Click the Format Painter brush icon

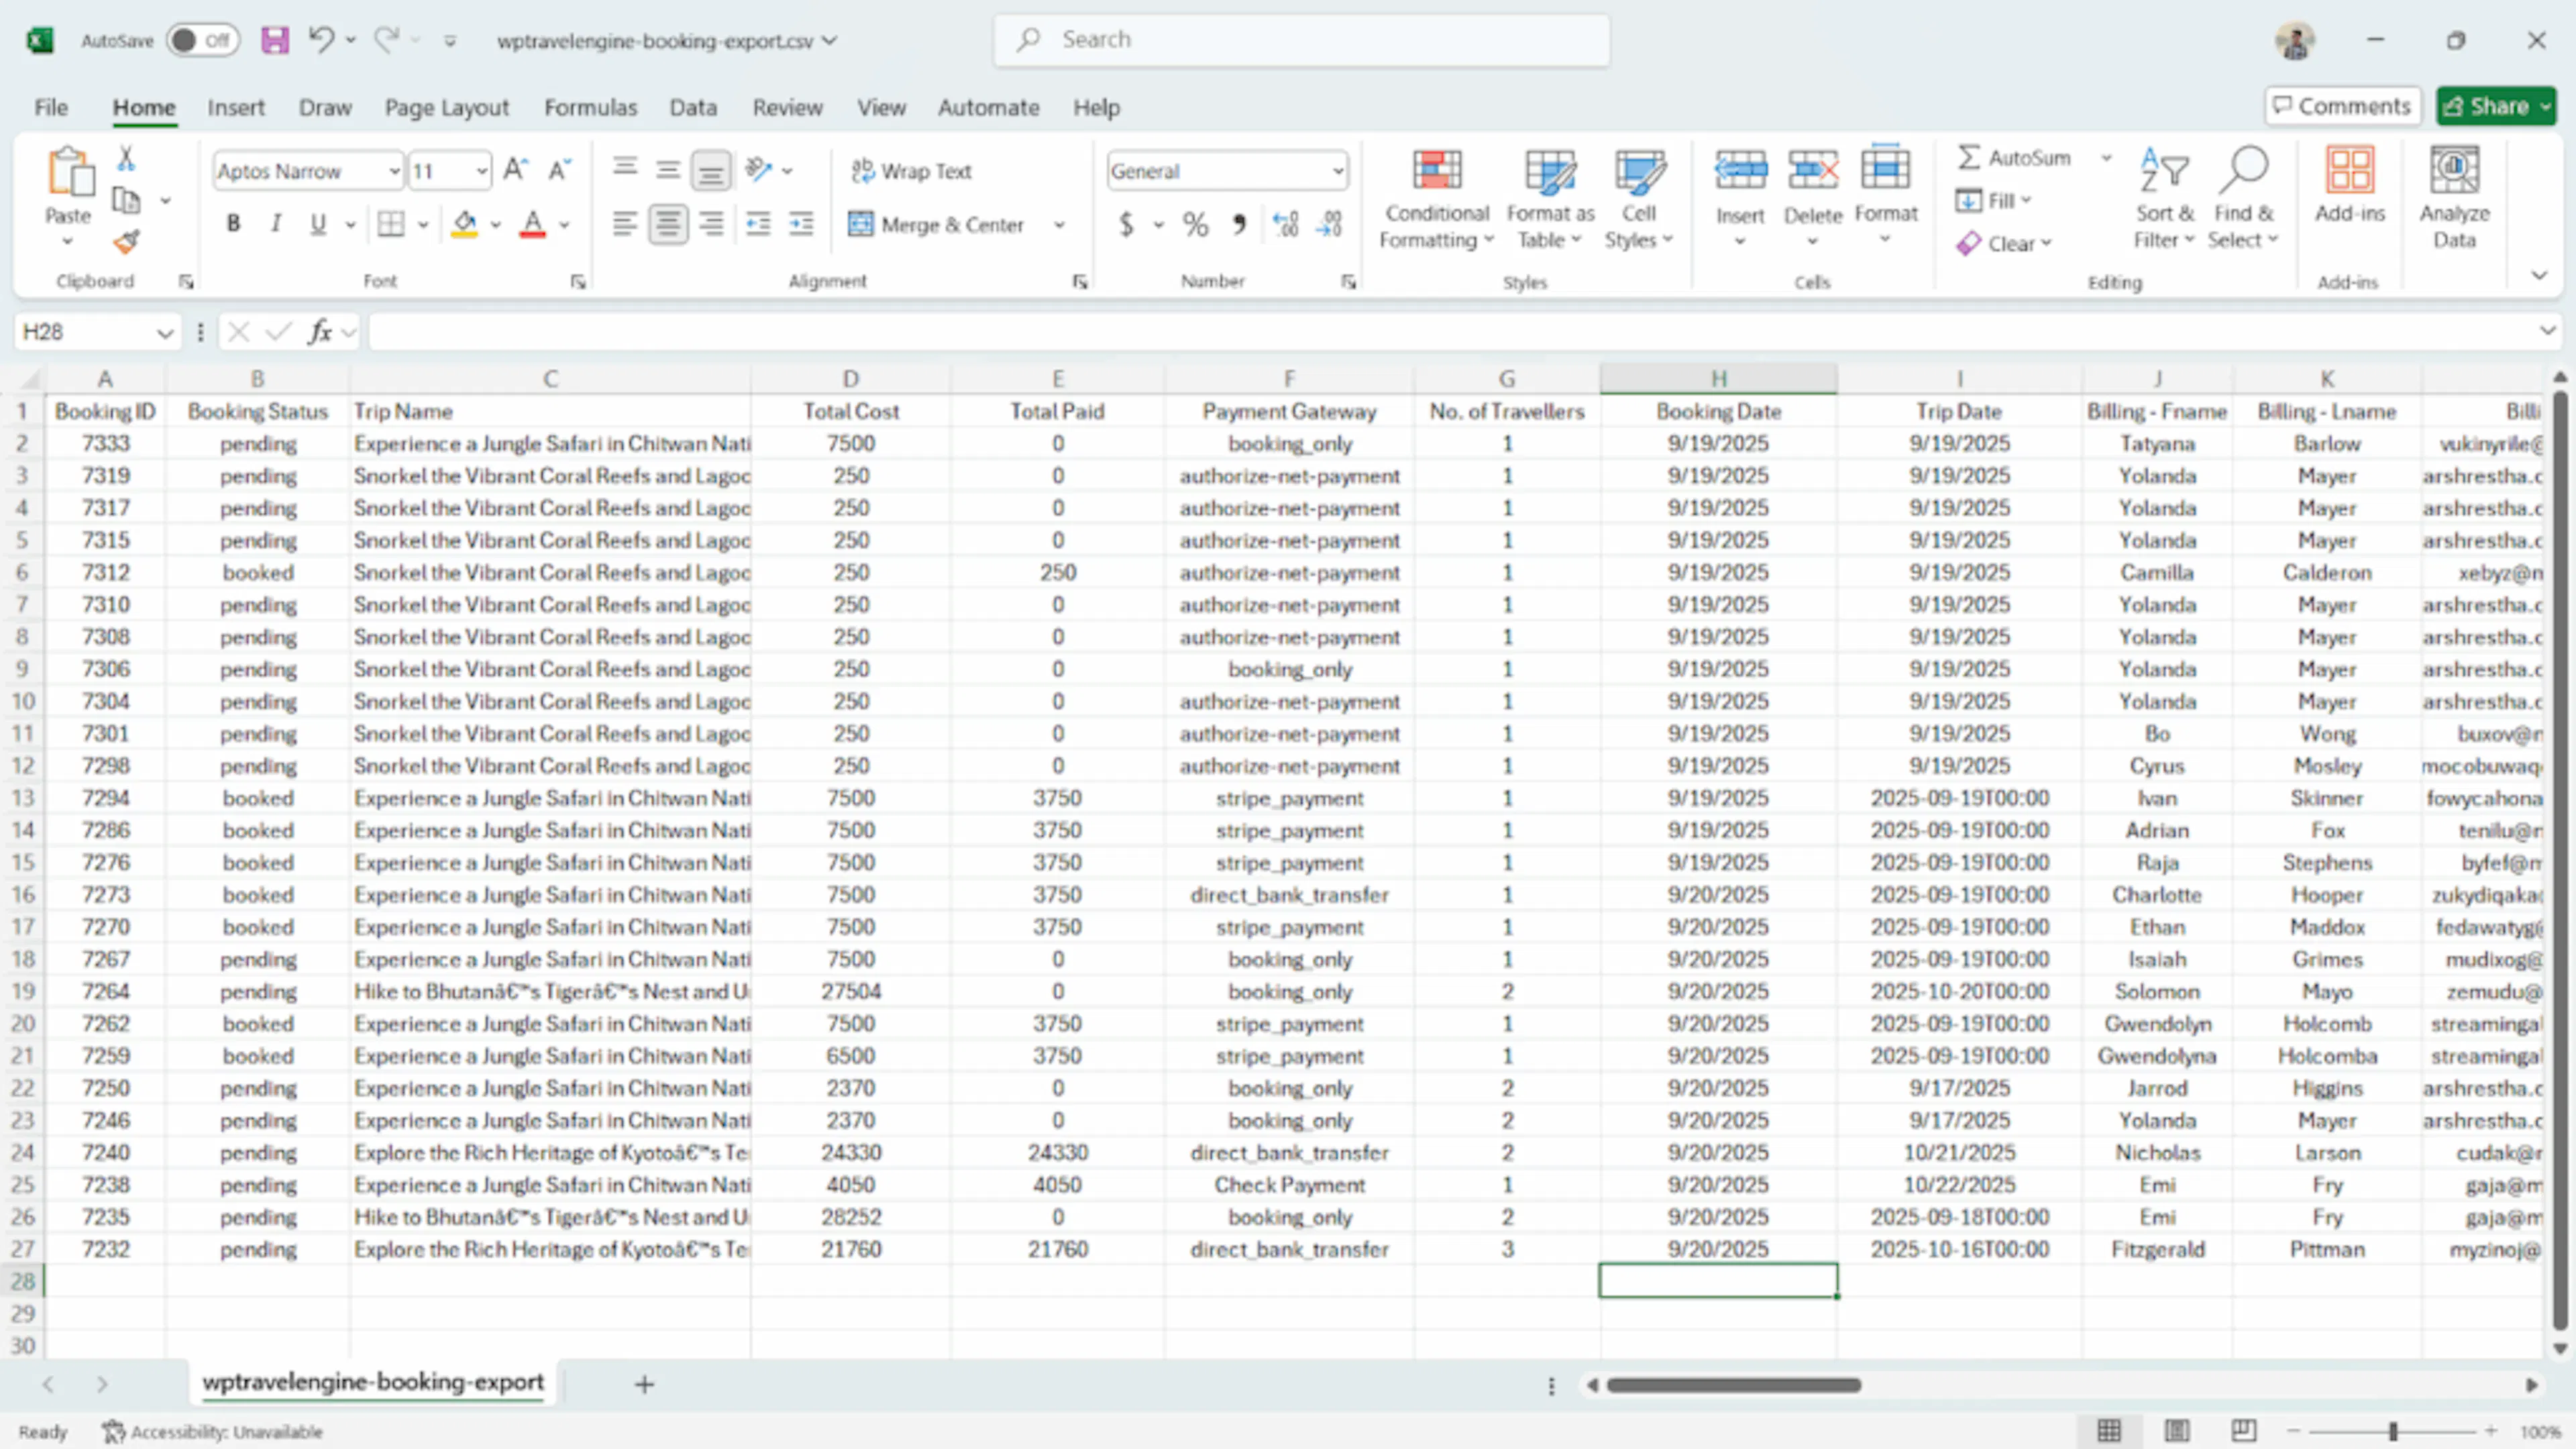(x=126, y=242)
